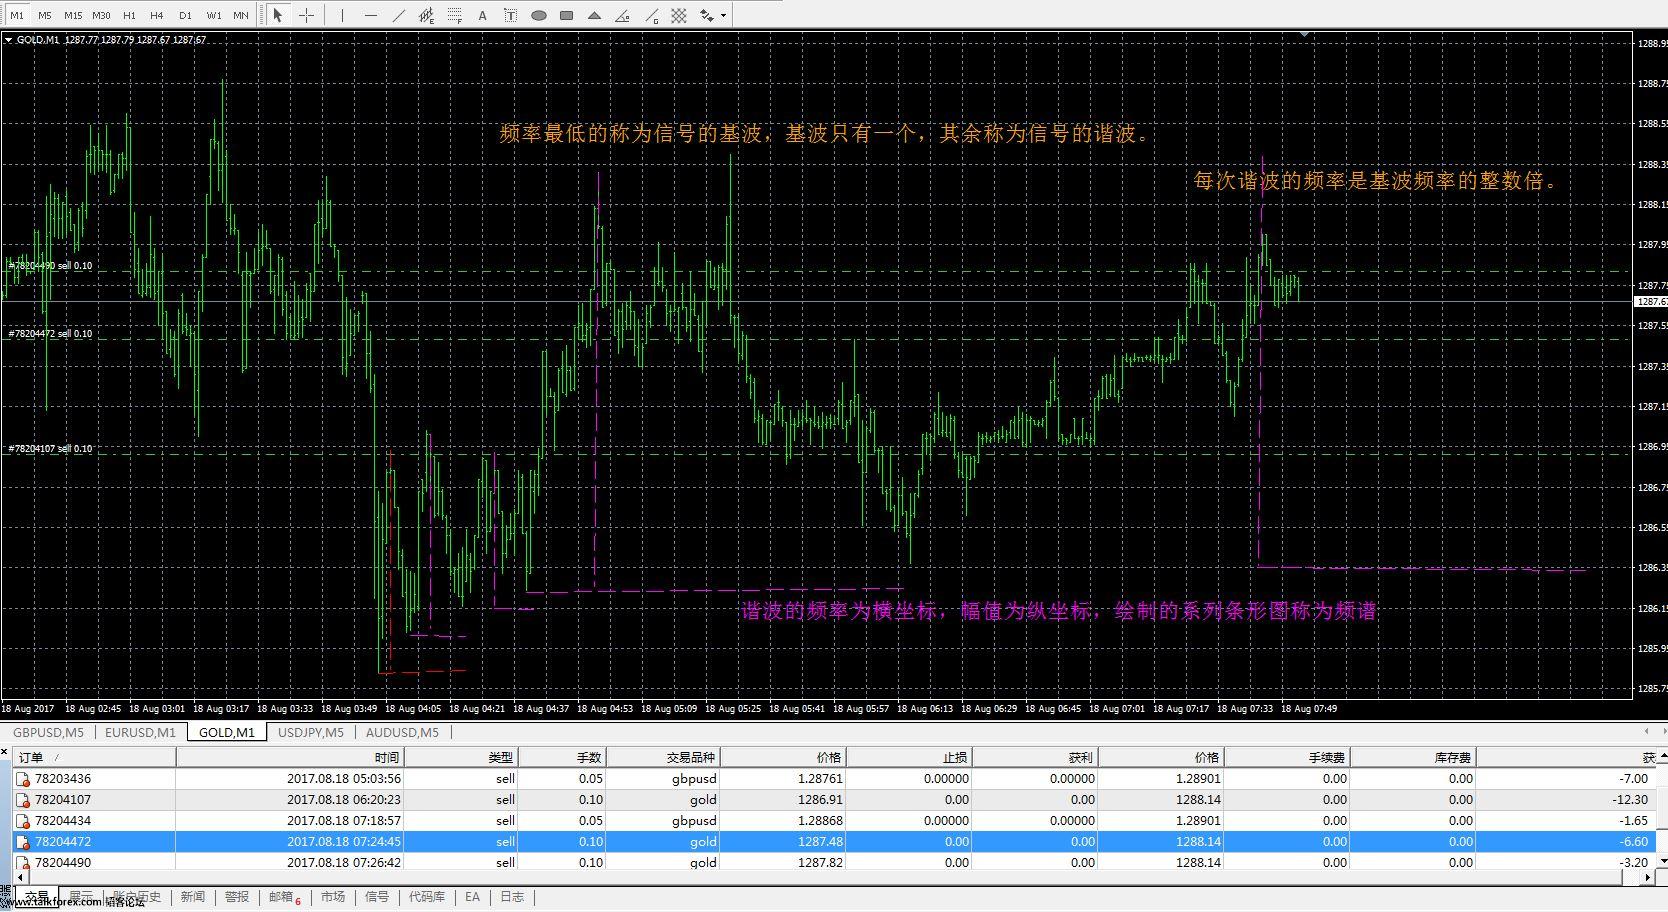Screen dimensions: 1668x912
Task: Click order icon for ticket 78204472
Action: [23, 842]
